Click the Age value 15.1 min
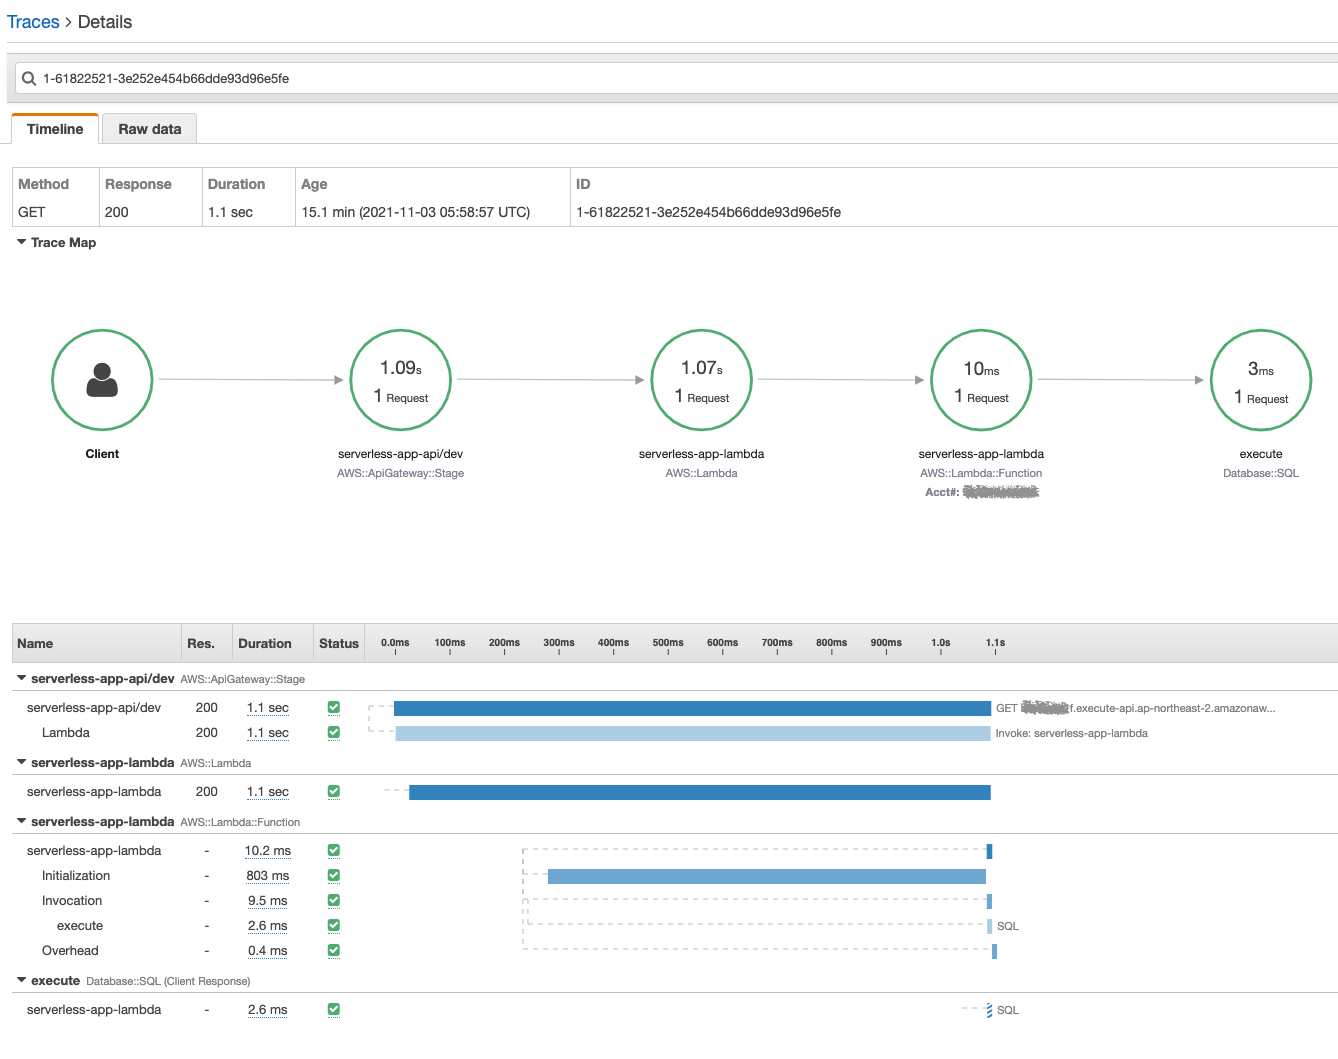The width and height of the screenshot is (1338, 1059). tap(416, 212)
